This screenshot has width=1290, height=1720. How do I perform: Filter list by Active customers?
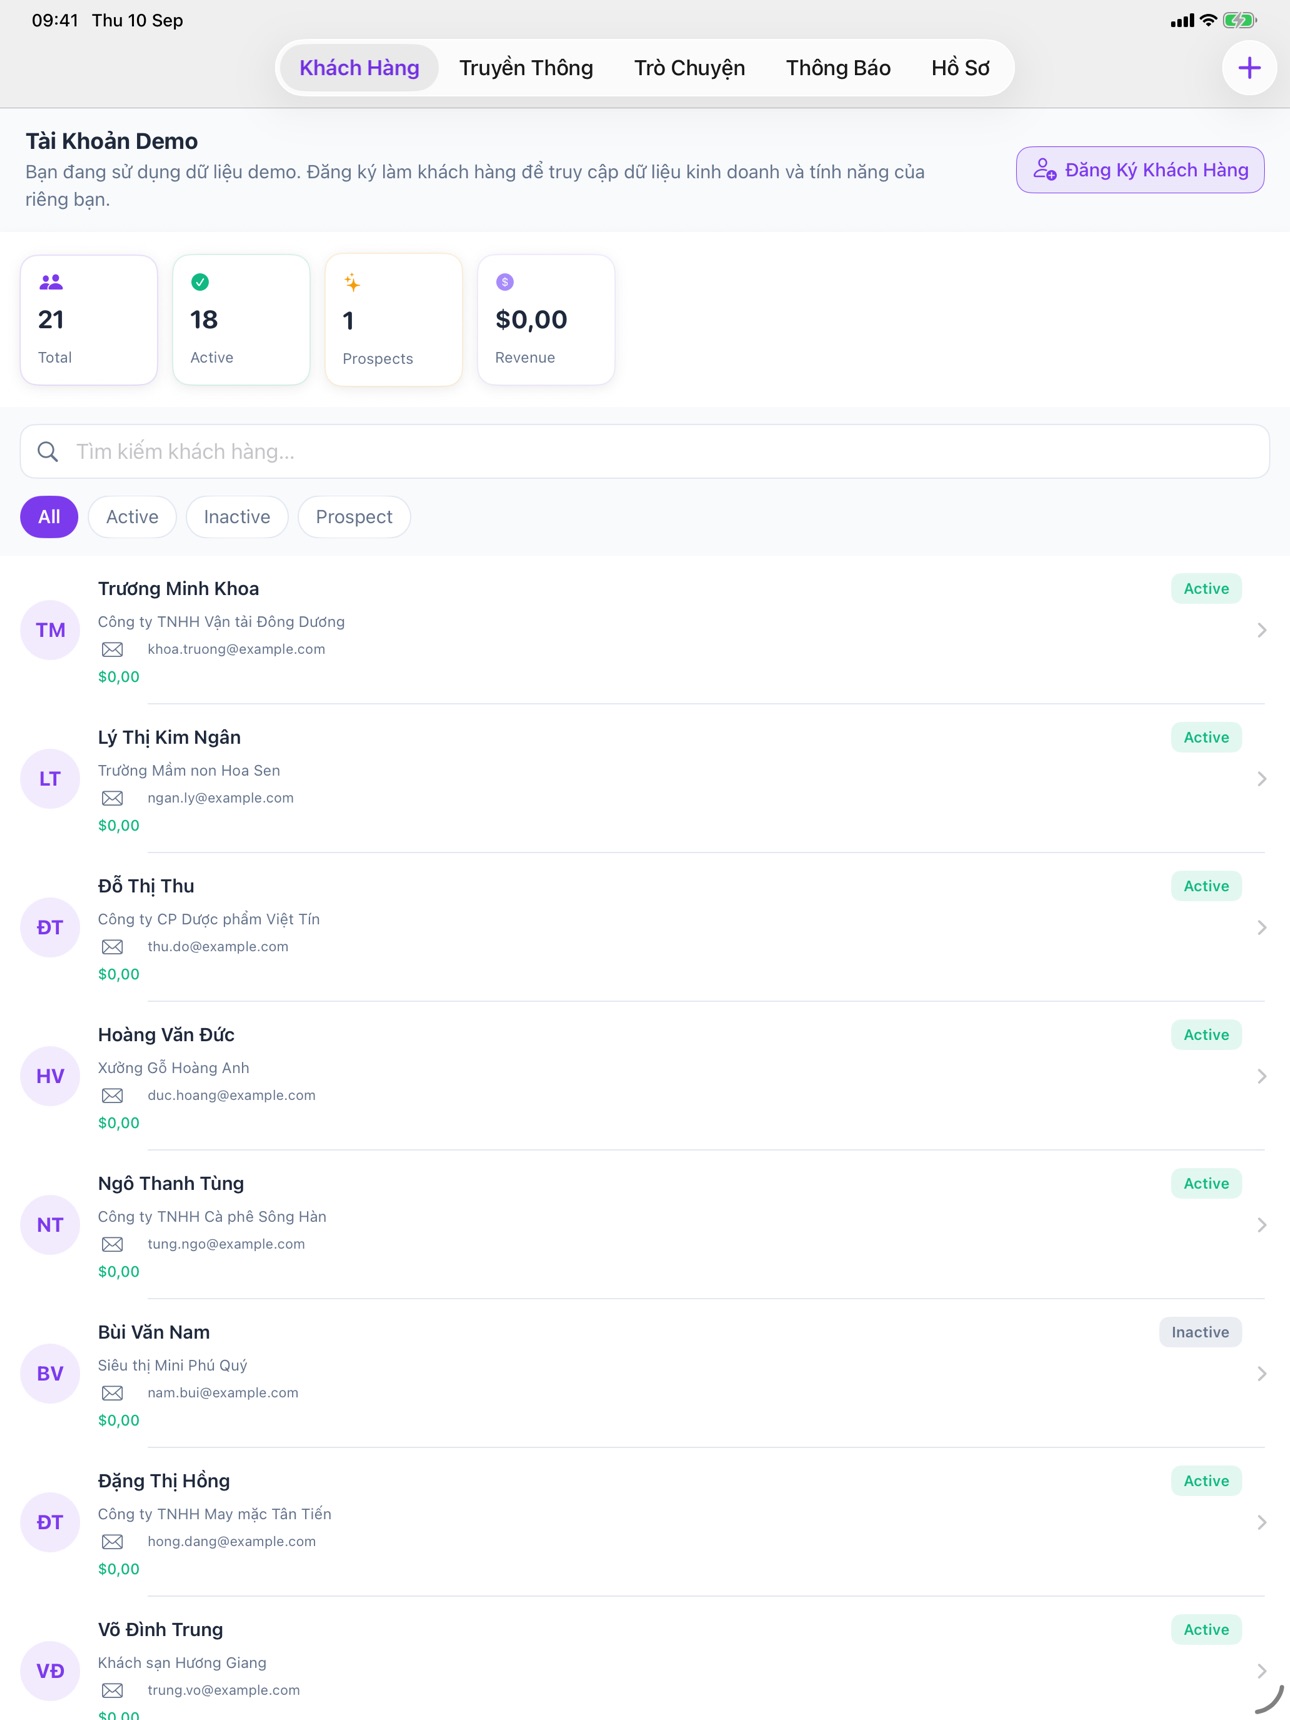132,517
